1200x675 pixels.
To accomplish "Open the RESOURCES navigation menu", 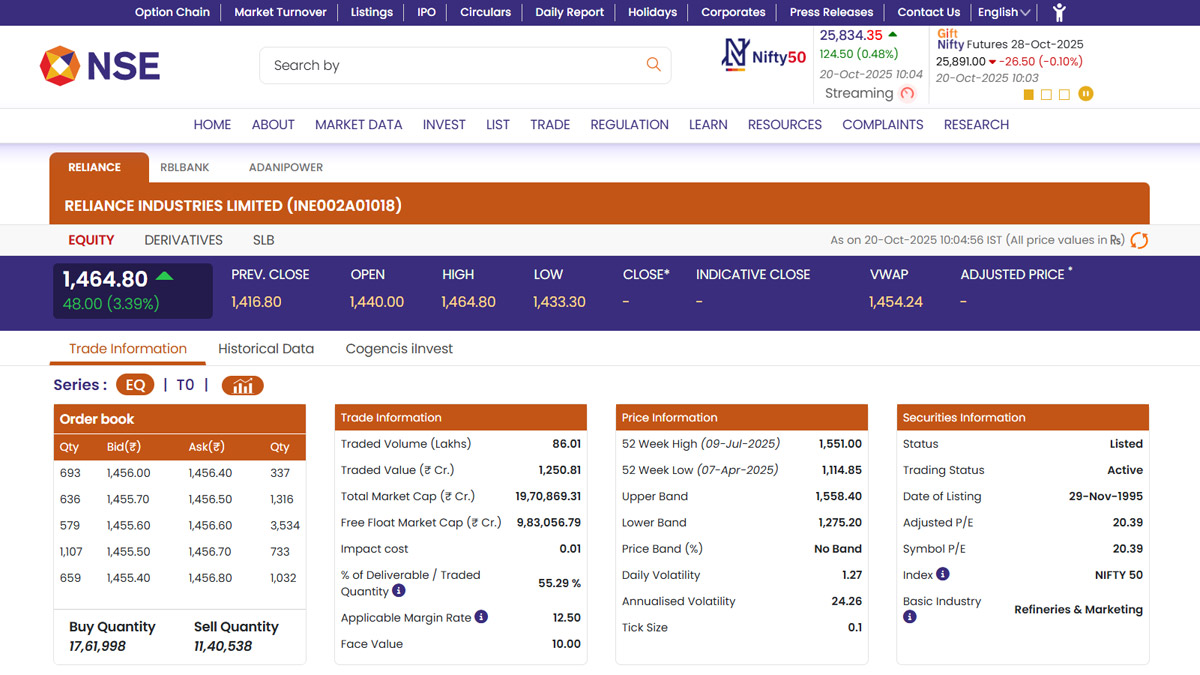I will 784,124.
